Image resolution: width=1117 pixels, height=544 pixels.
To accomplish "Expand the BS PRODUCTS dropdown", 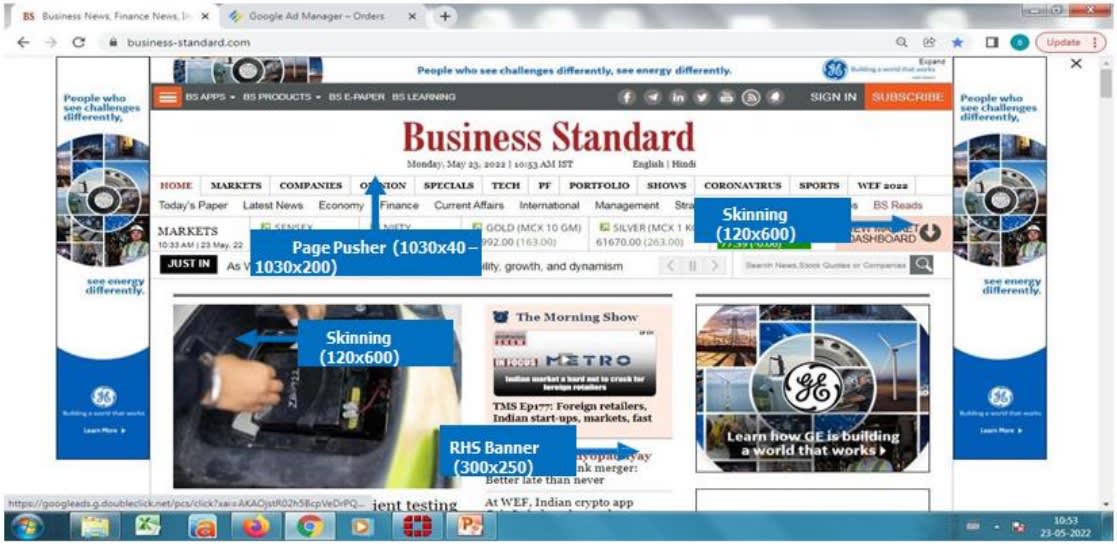I will [282, 97].
